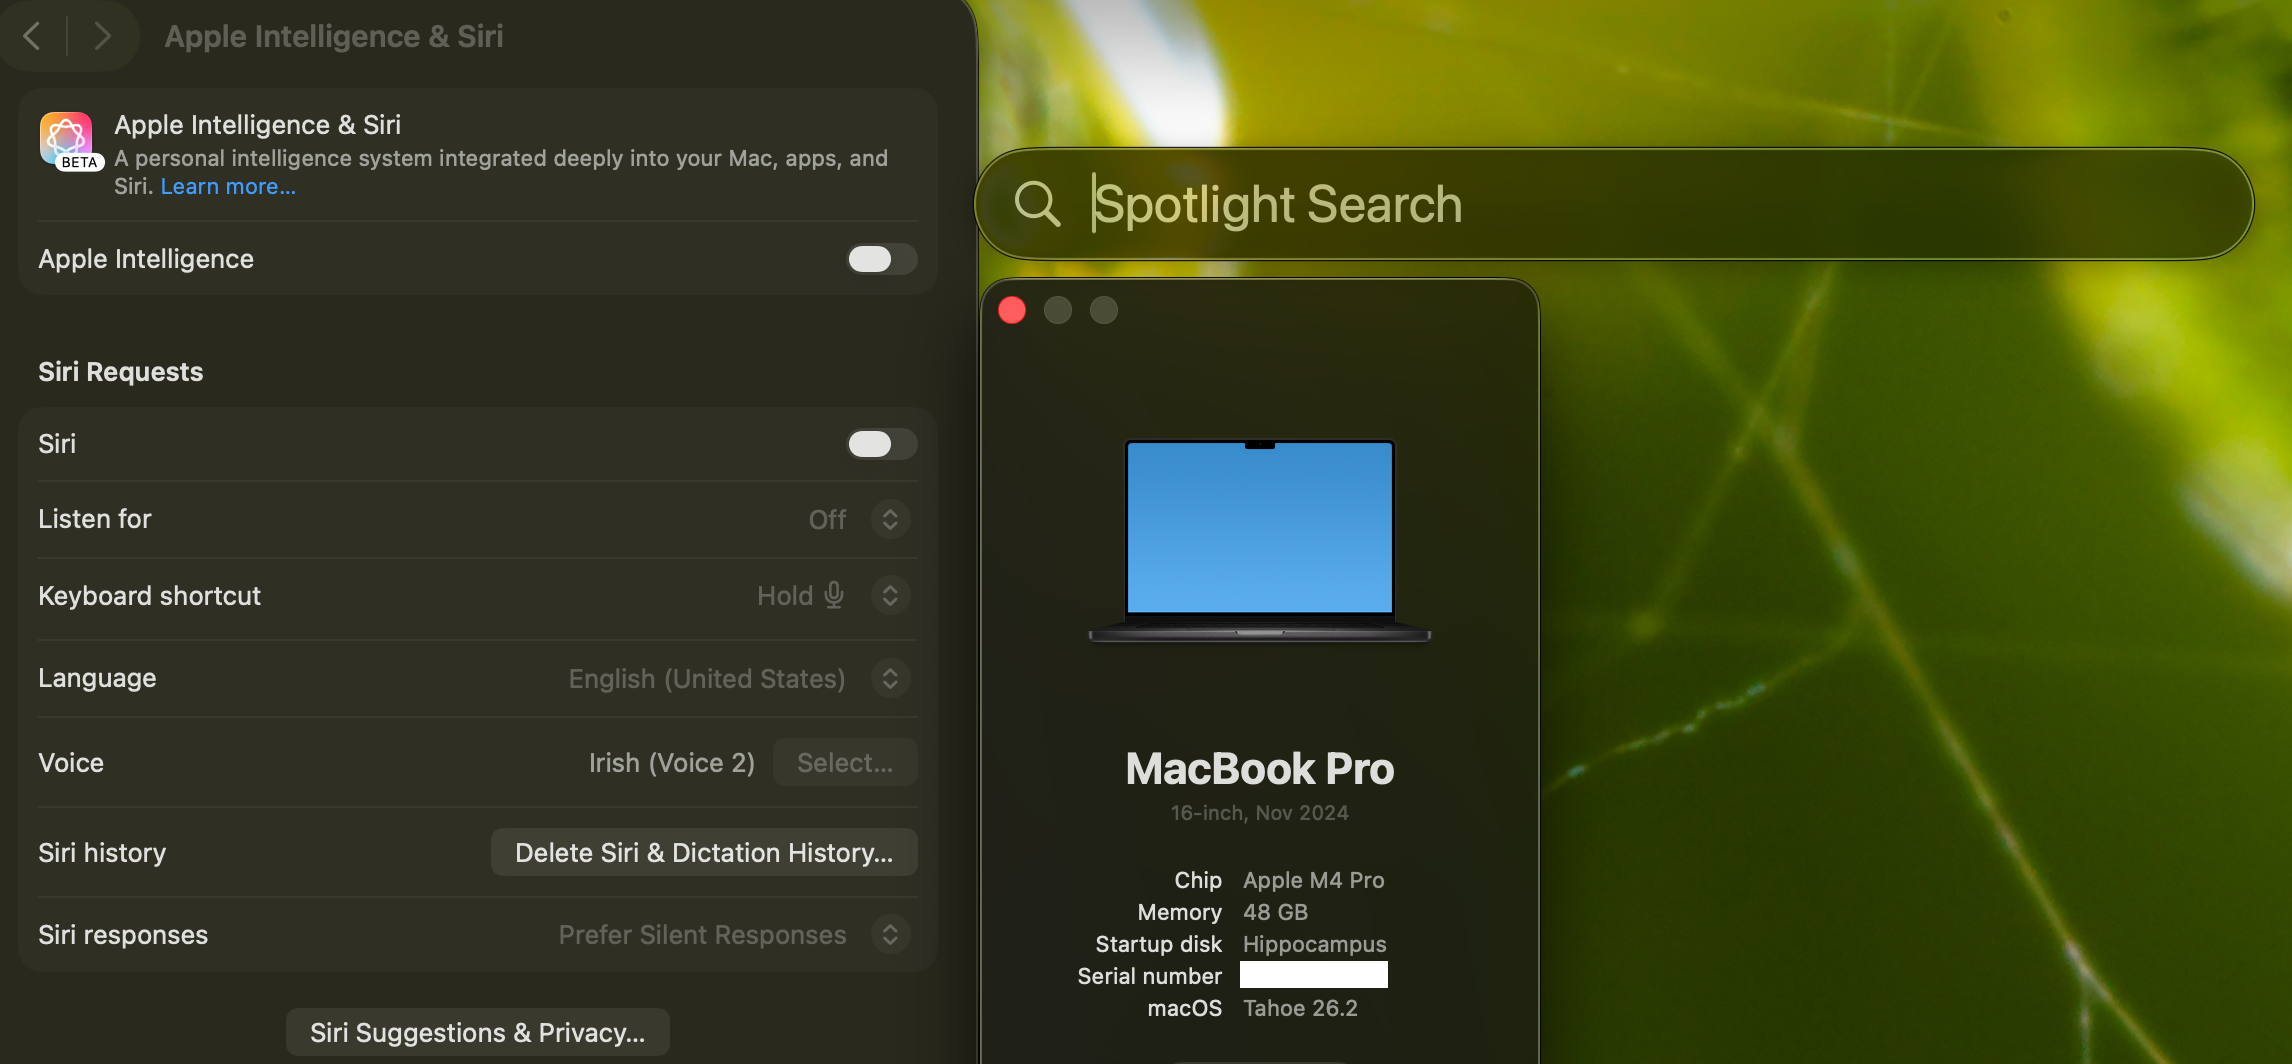
Task: Open Siri Suggestions & Privacy settings
Action: click(478, 1033)
